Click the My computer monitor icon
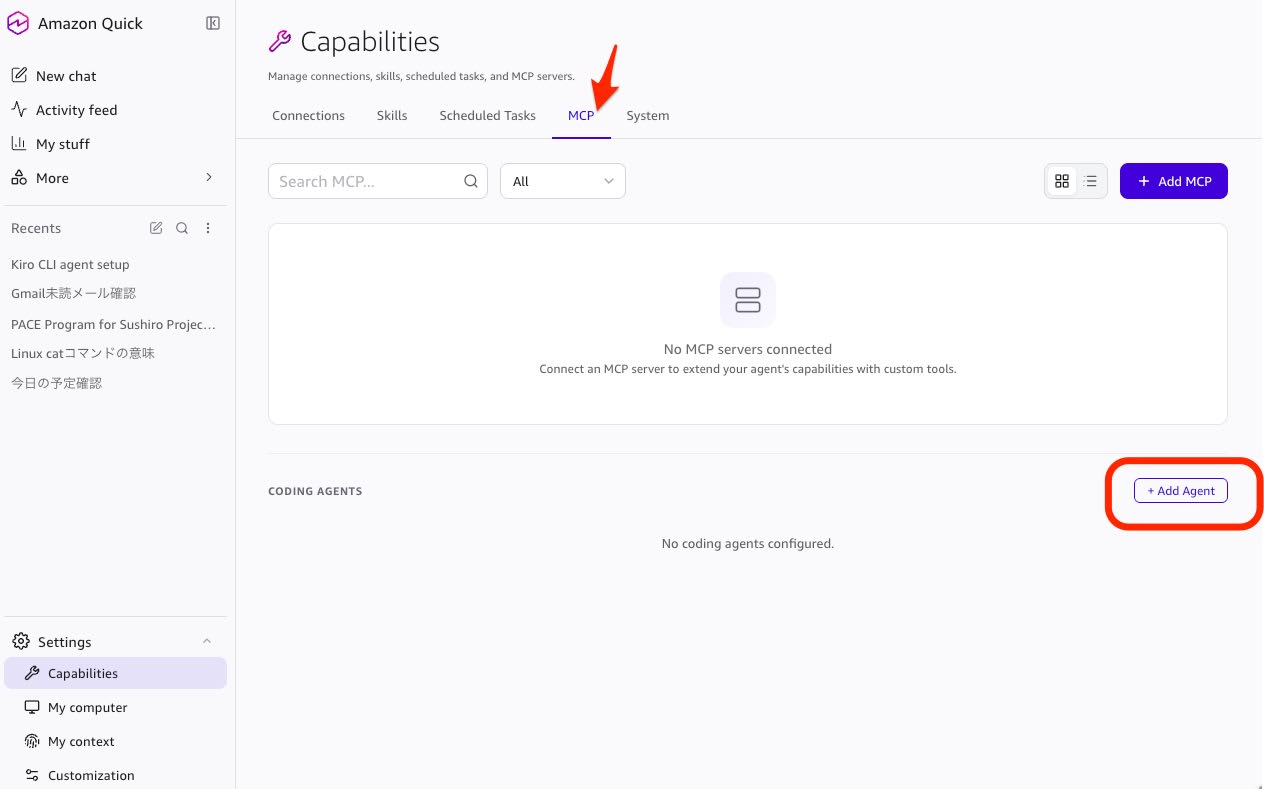Screen dimensions: 1264x789 (x=31, y=707)
